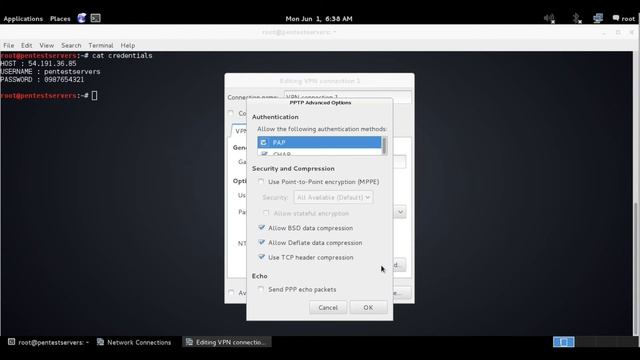Click authentication methods list scrollbar
This screenshot has width=640, height=360.
[384, 146]
